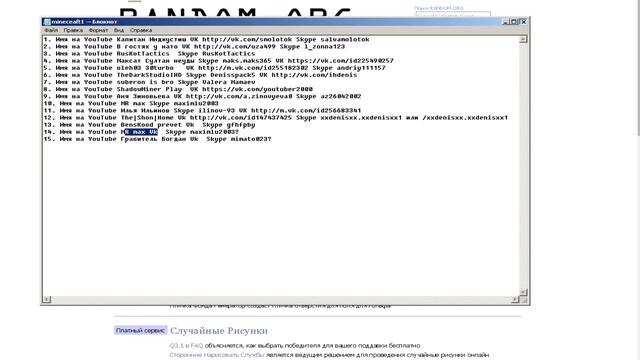Screen dimensions: 640x360
Task: Click the search field on the RANDOM.ORG page
Action: coord(453,15)
